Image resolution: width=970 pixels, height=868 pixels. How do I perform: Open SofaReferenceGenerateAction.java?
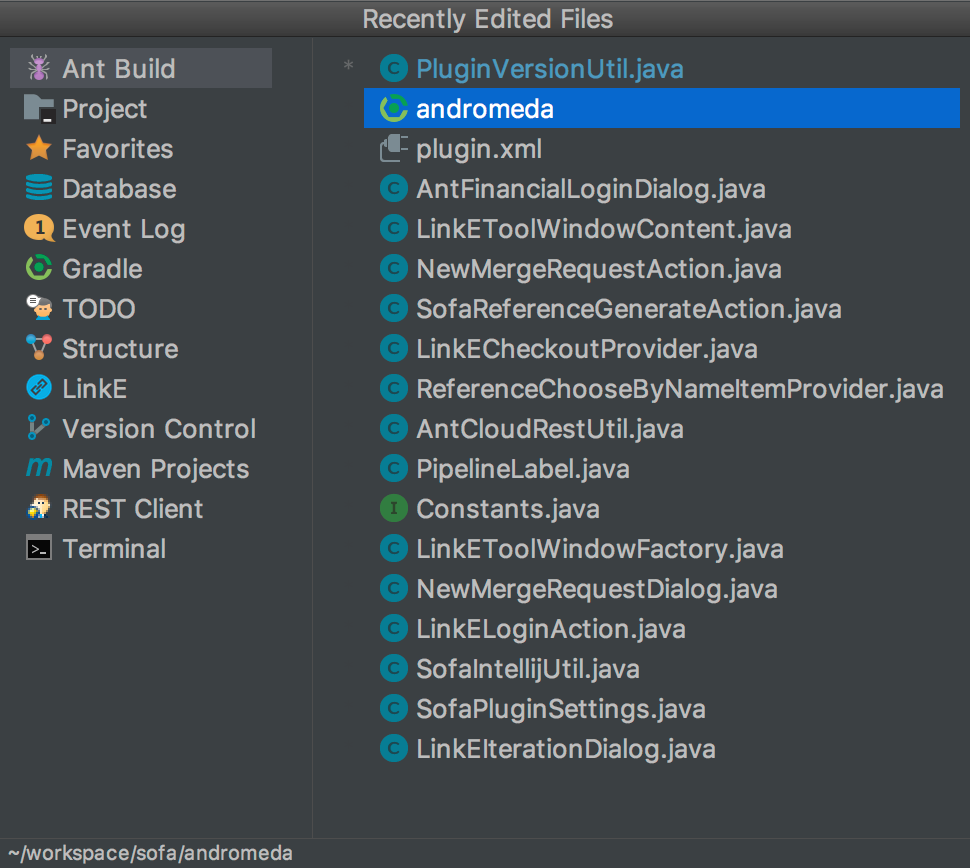tap(662, 308)
